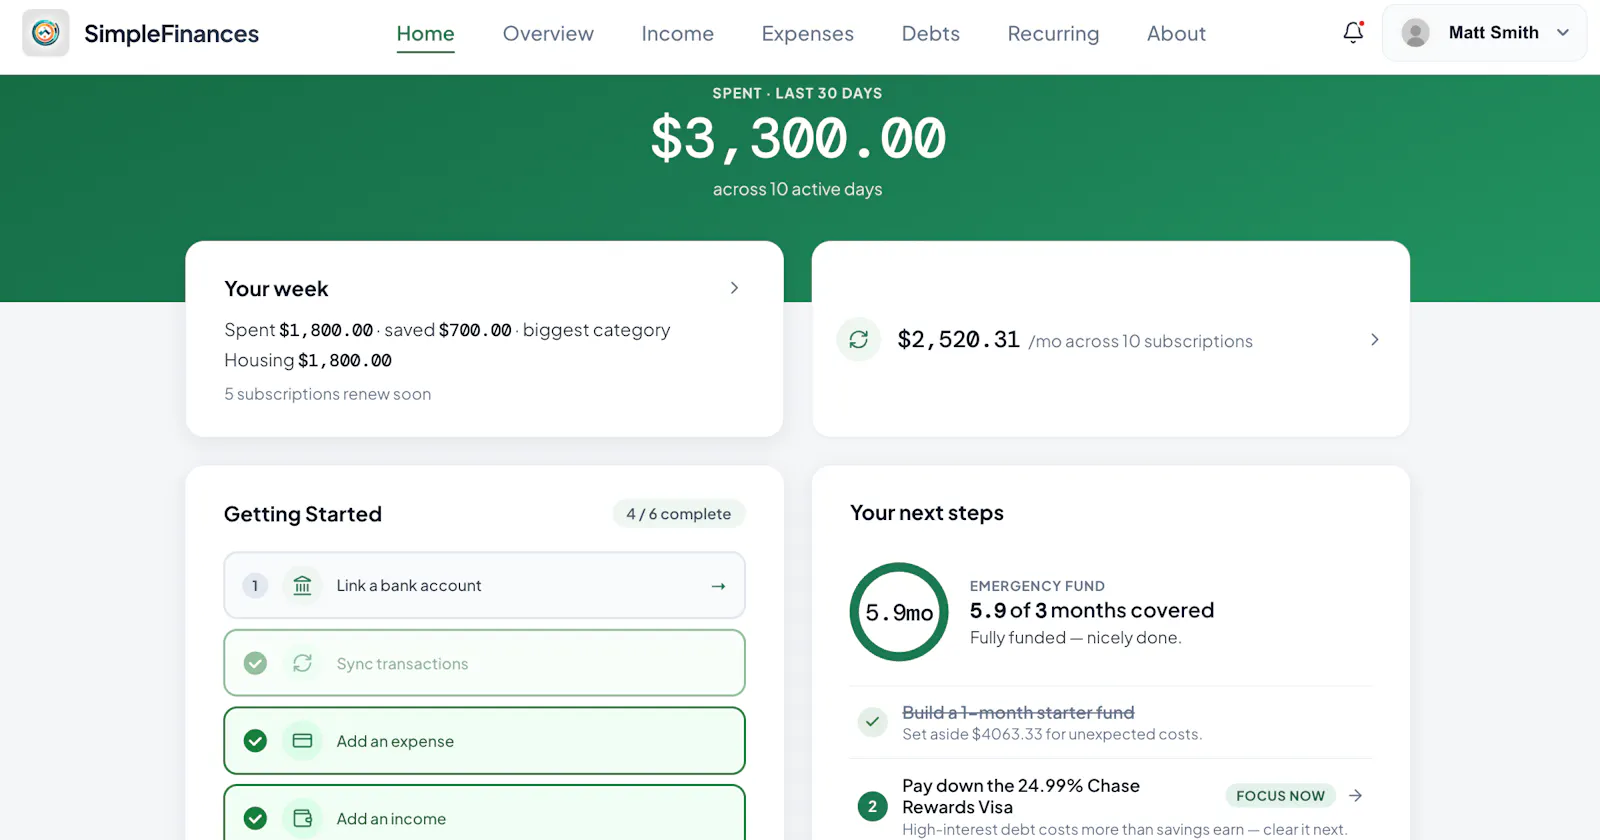Select the Link a bank account step

484,586
